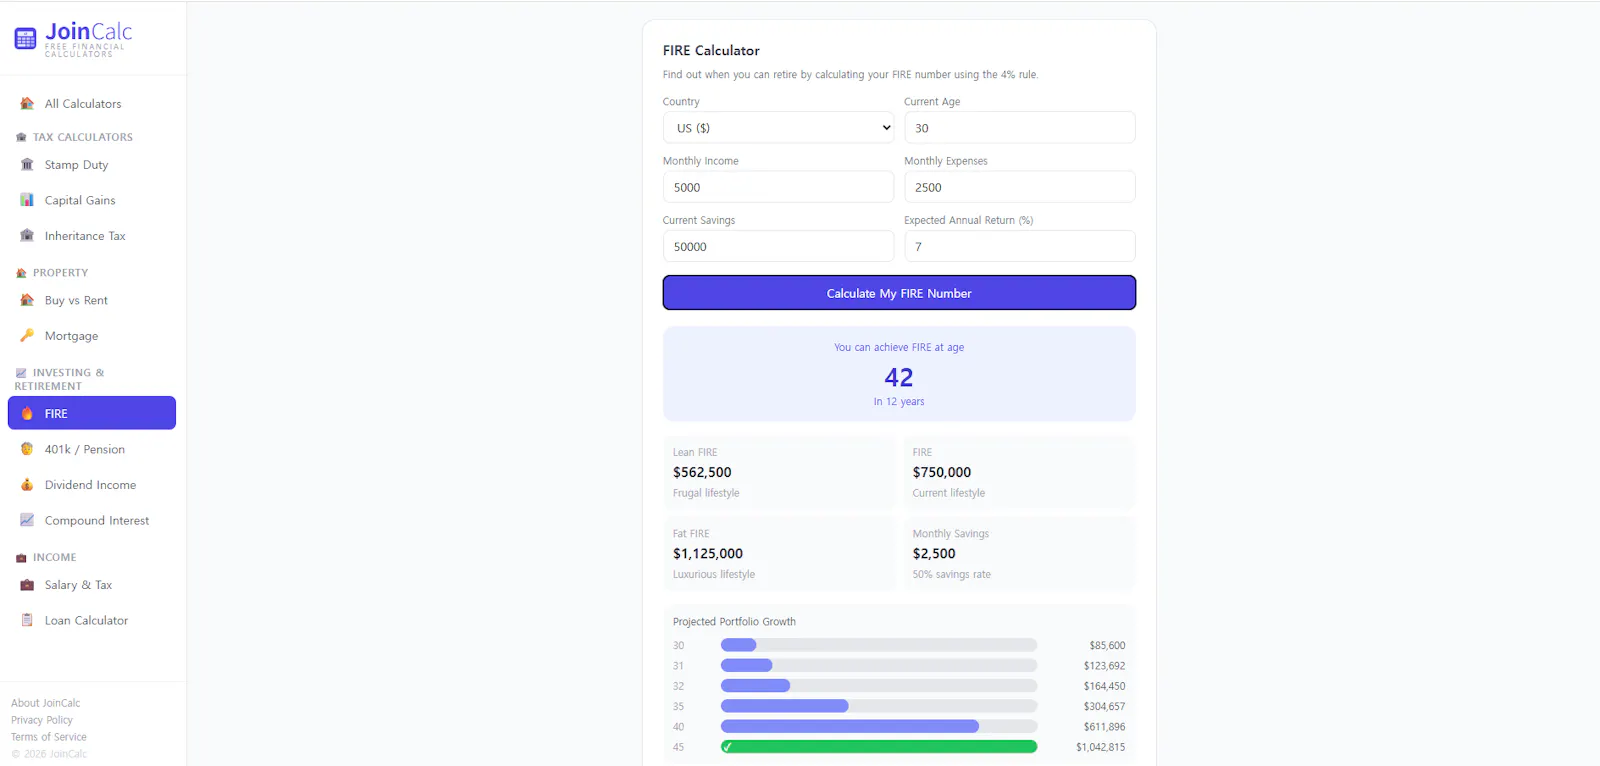Click the Salary & Tax briefcase icon
1600x766 pixels.
click(x=27, y=585)
